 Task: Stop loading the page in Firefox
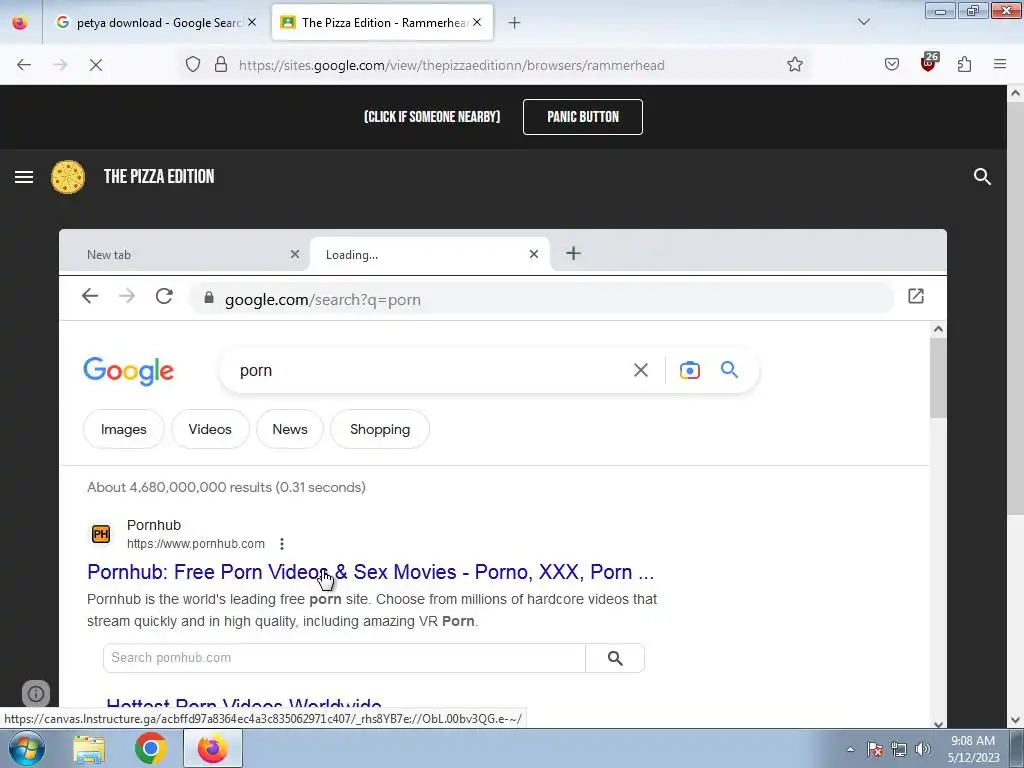pos(96,65)
